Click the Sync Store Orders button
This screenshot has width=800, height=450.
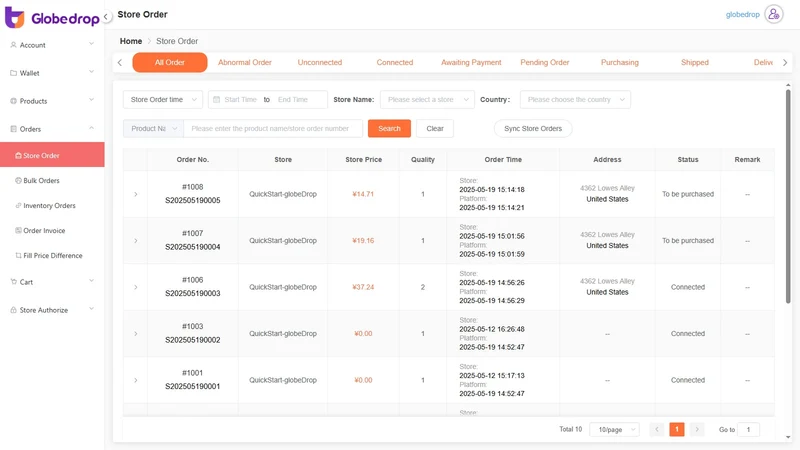point(533,129)
